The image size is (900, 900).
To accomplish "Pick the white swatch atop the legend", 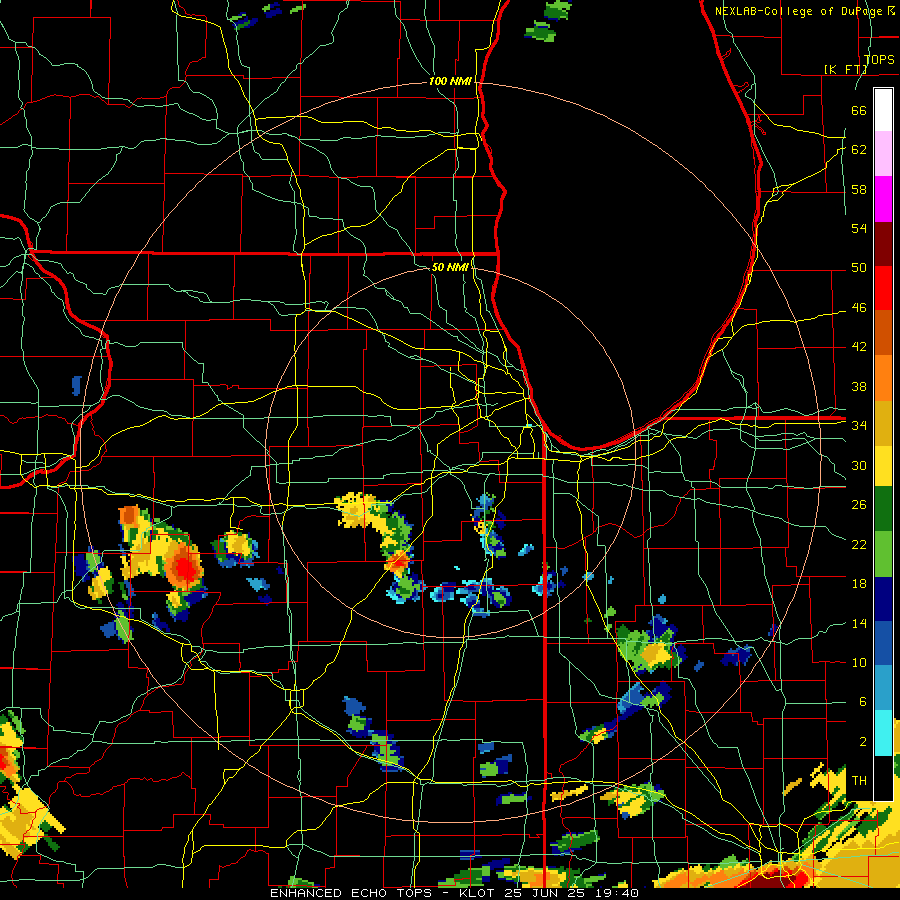I will click(x=883, y=110).
